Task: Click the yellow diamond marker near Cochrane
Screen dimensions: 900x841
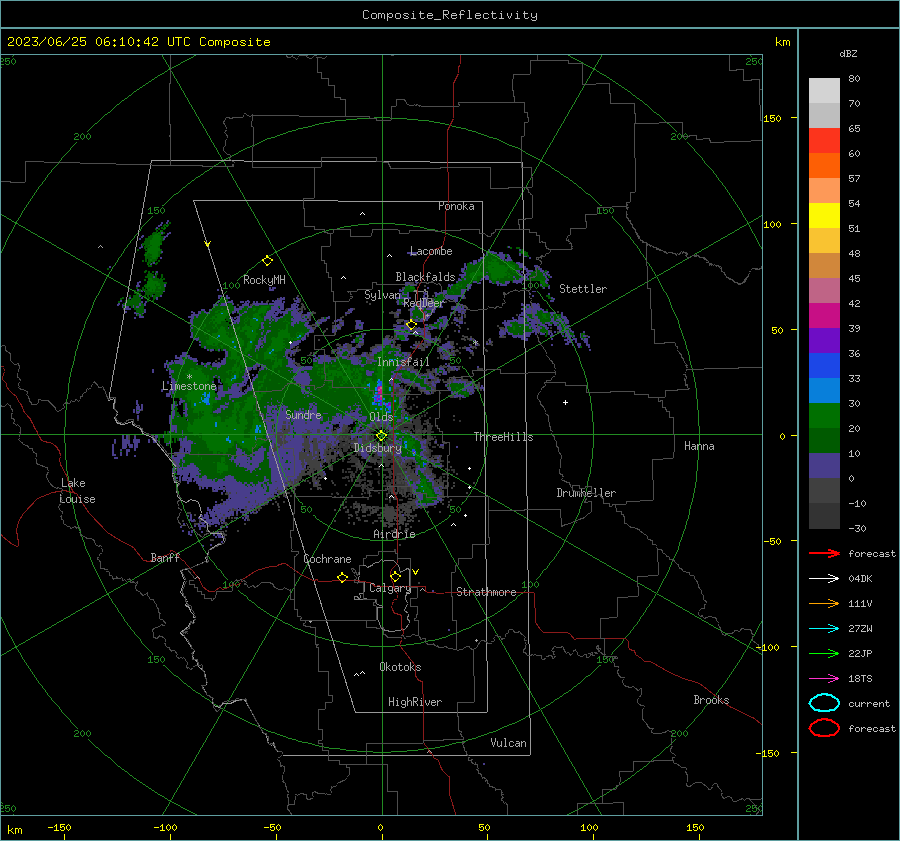Action: (x=342, y=578)
